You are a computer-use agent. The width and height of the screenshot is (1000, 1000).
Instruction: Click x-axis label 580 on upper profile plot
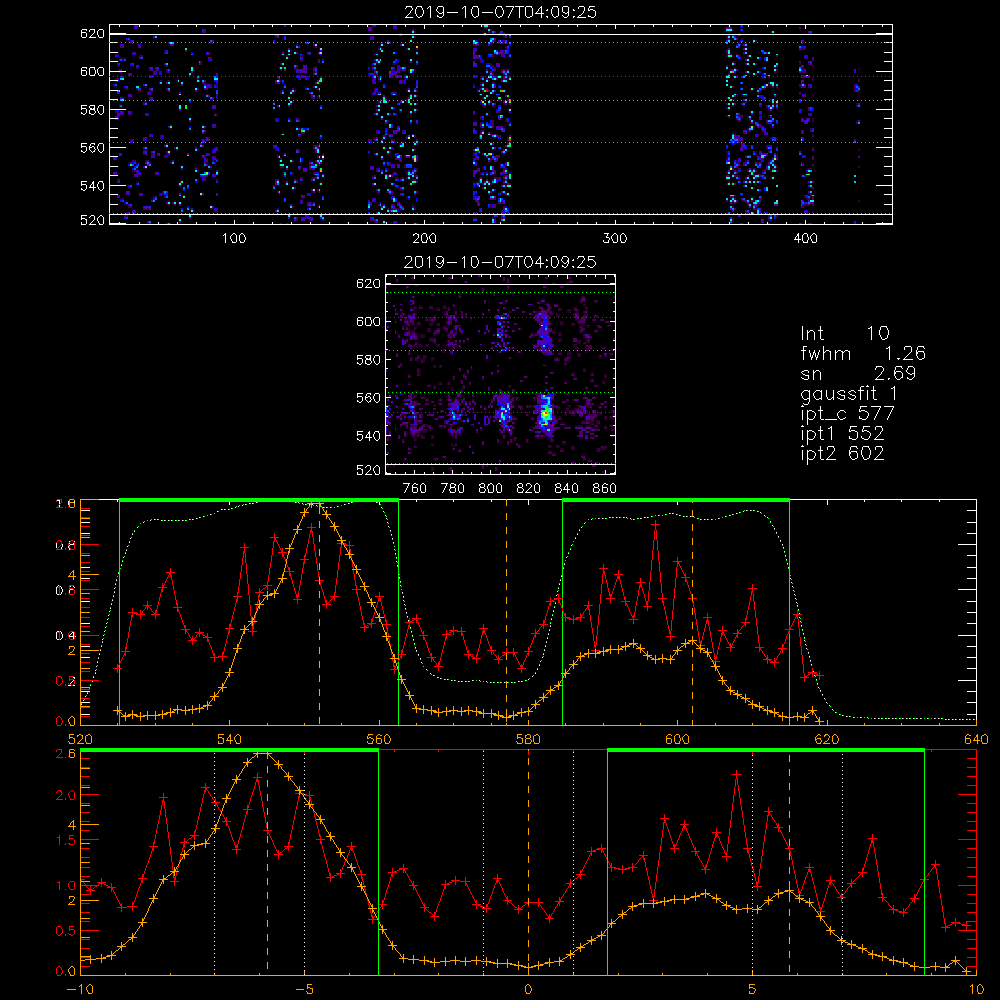pyautogui.click(x=528, y=740)
